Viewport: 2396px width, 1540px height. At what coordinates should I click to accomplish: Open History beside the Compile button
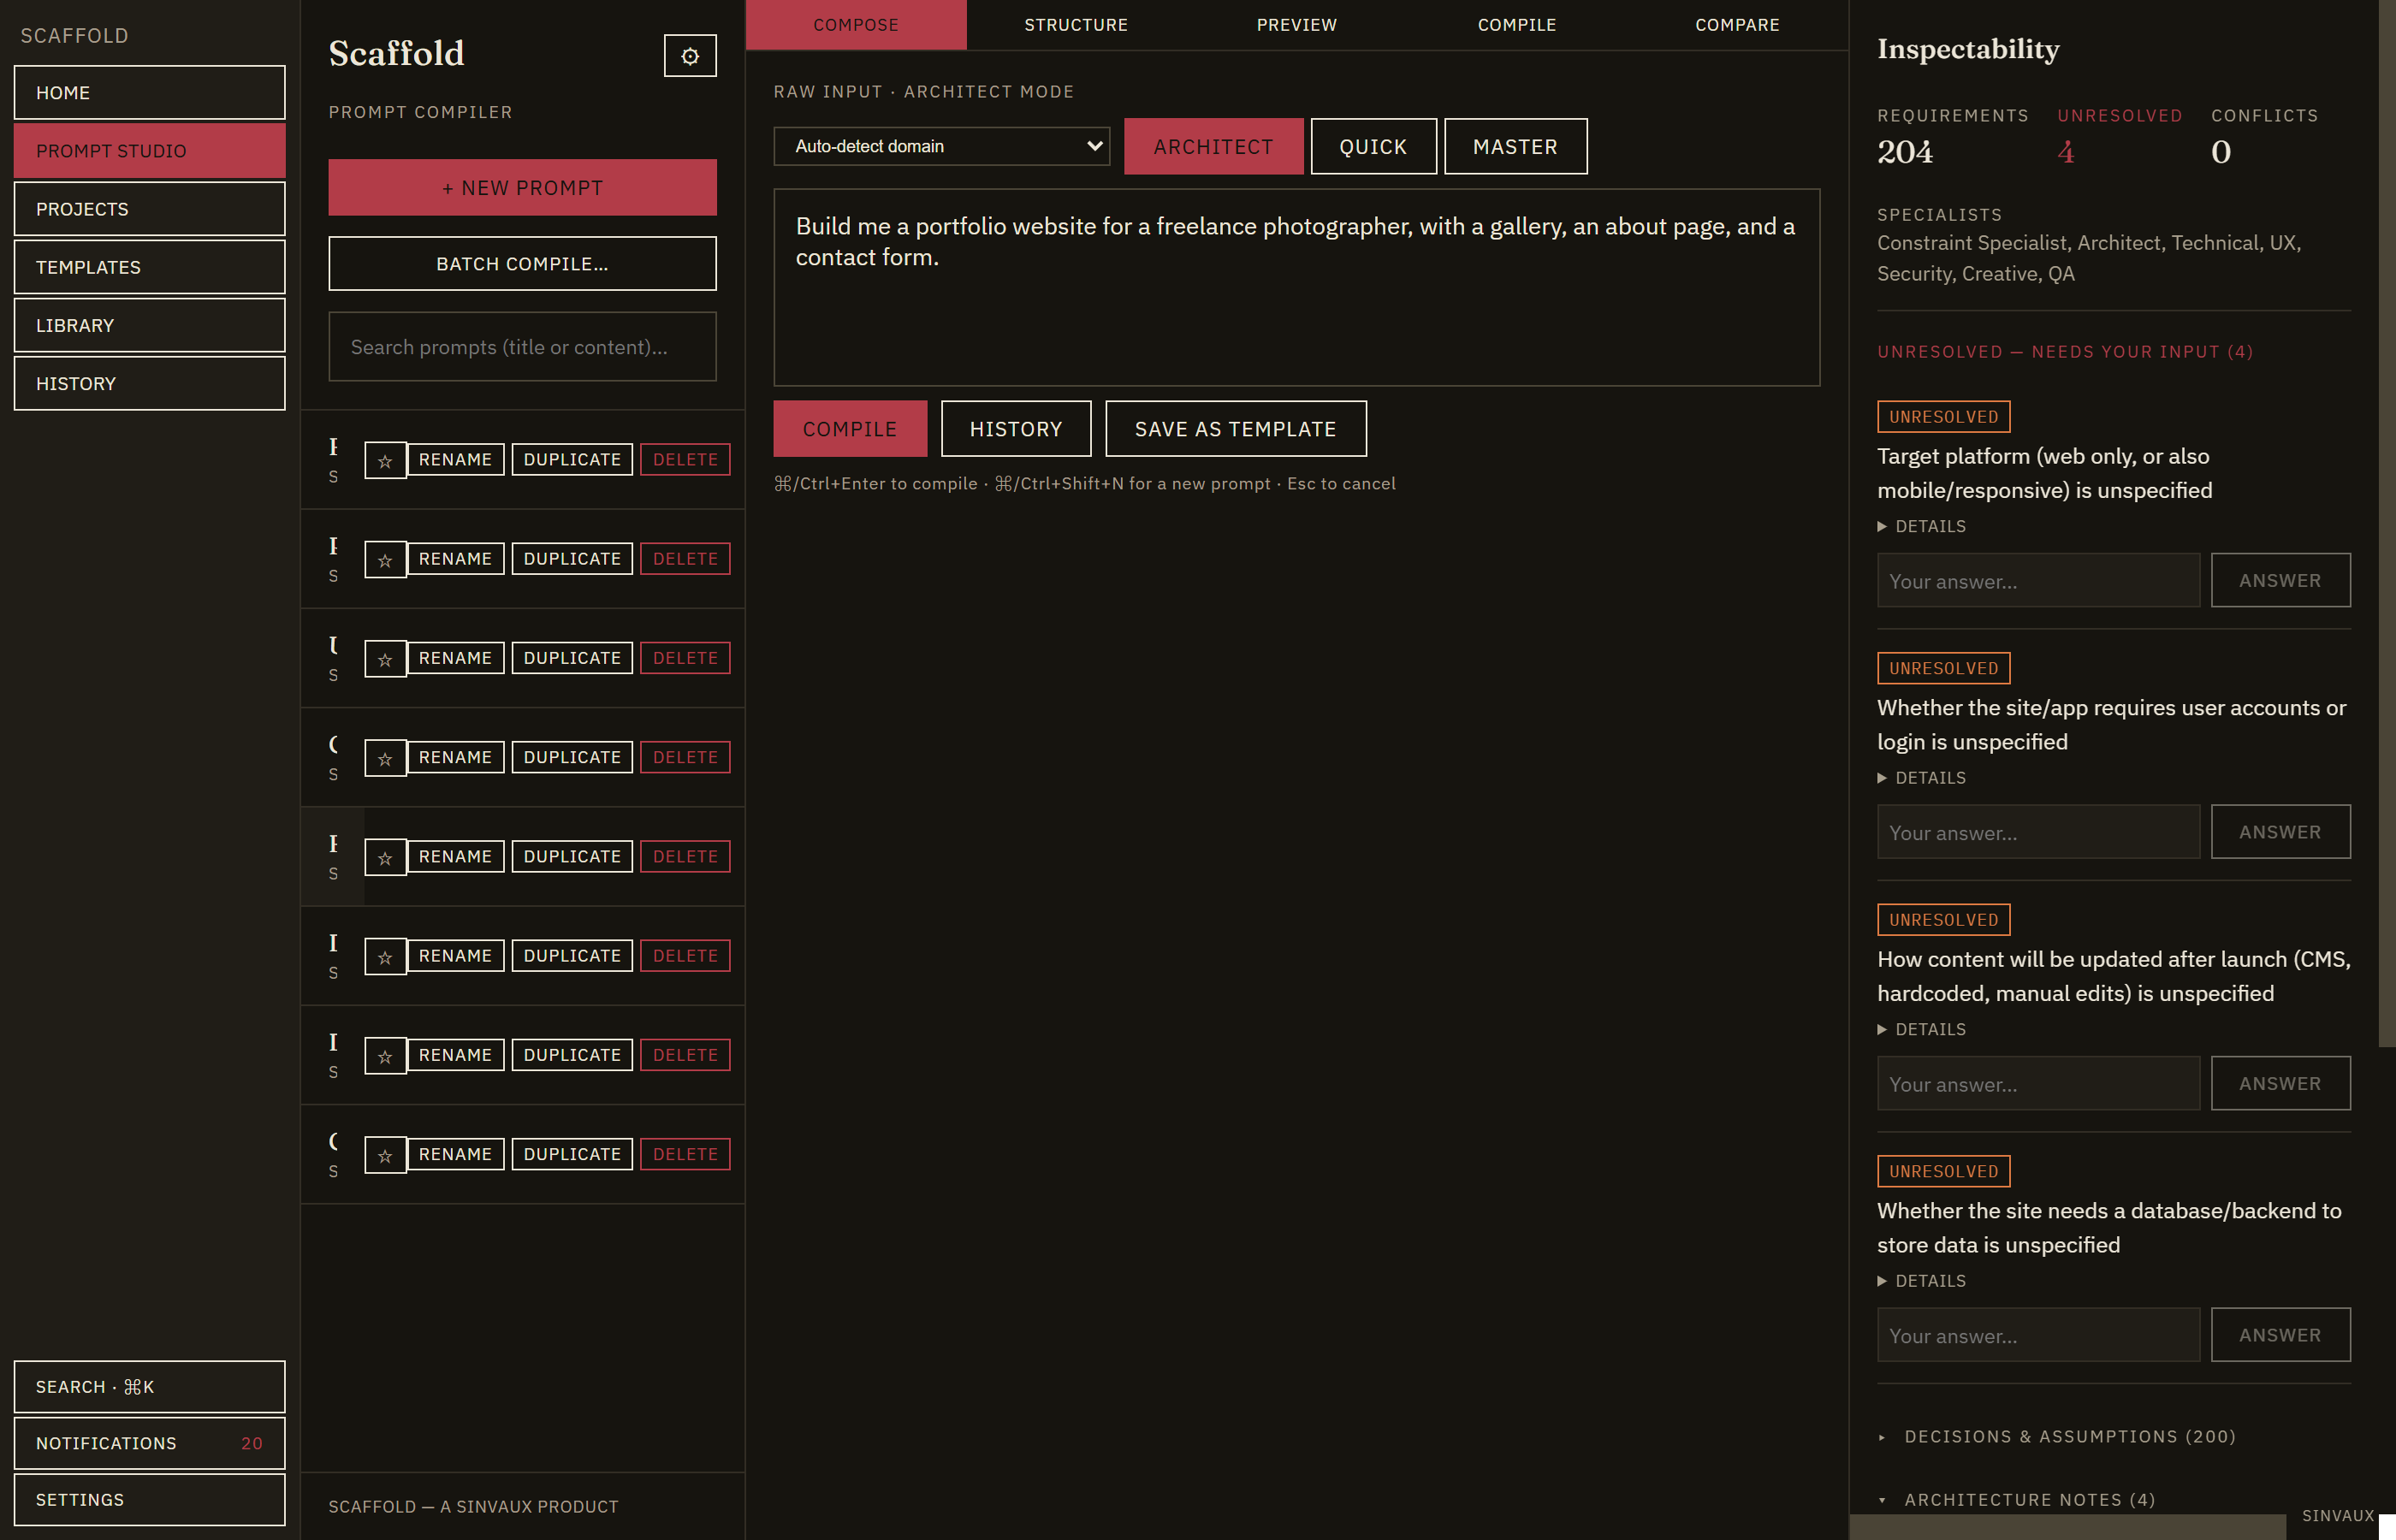[x=1016, y=429]
